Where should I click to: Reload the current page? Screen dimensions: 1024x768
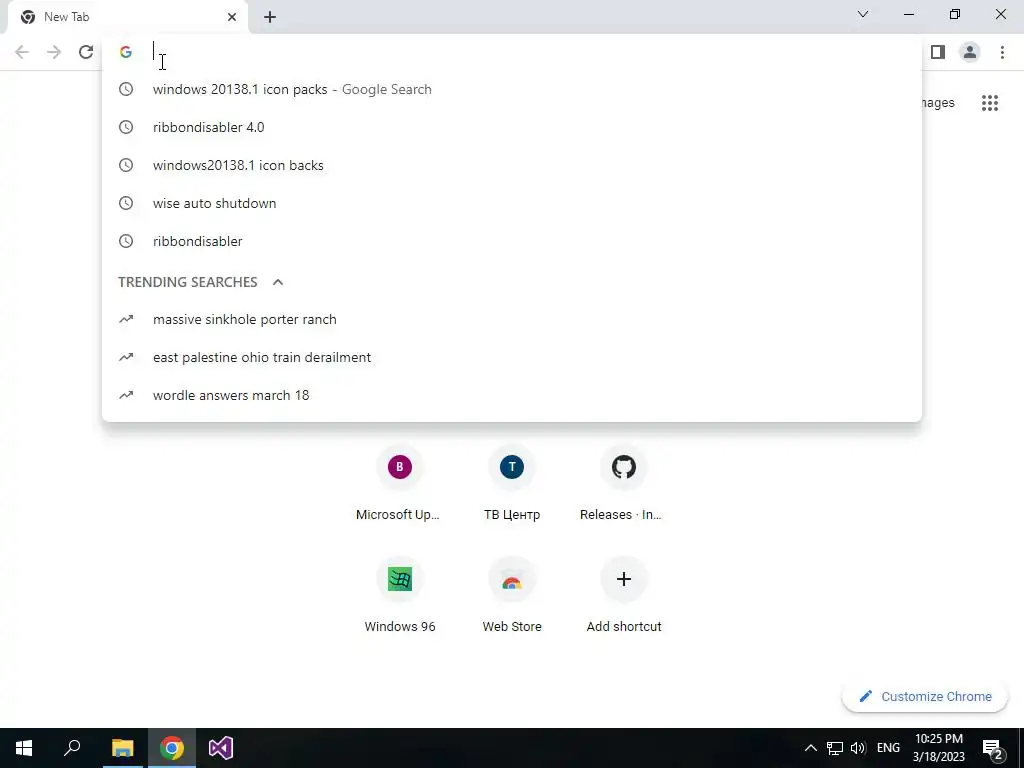[86, 52]
